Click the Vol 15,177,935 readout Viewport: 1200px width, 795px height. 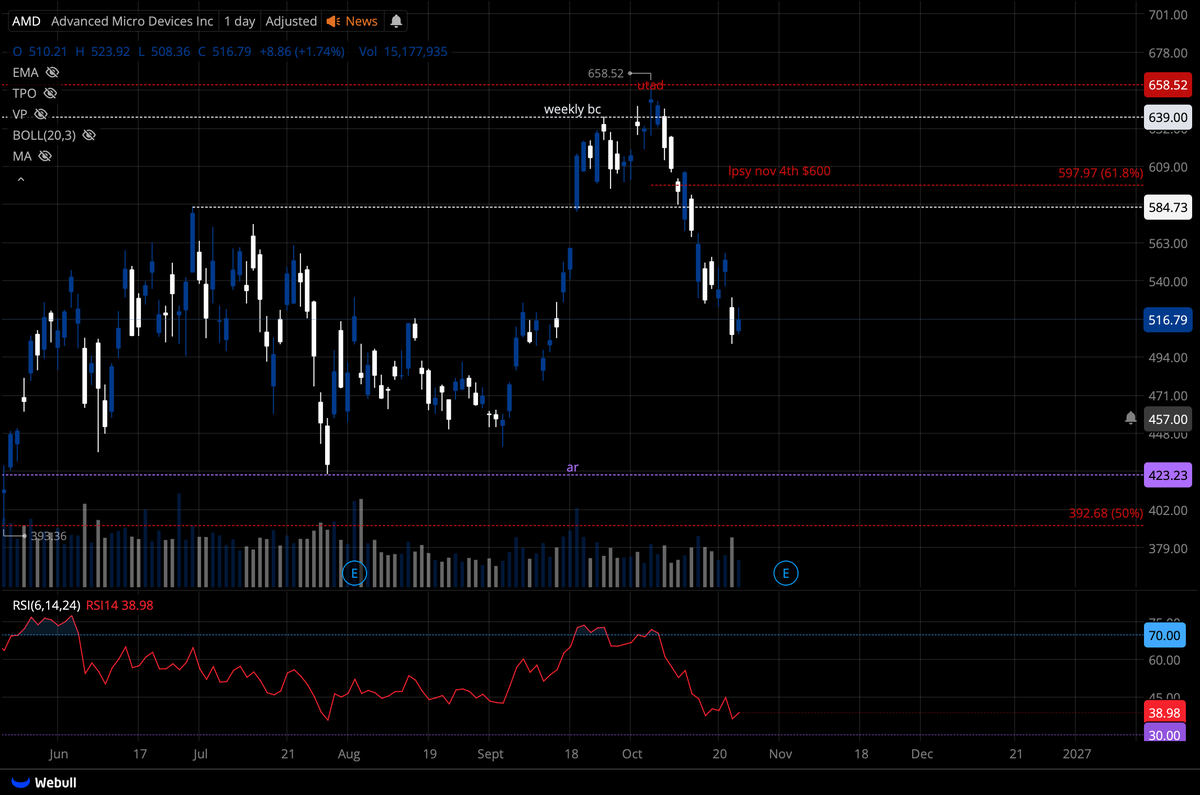(403, 51)
